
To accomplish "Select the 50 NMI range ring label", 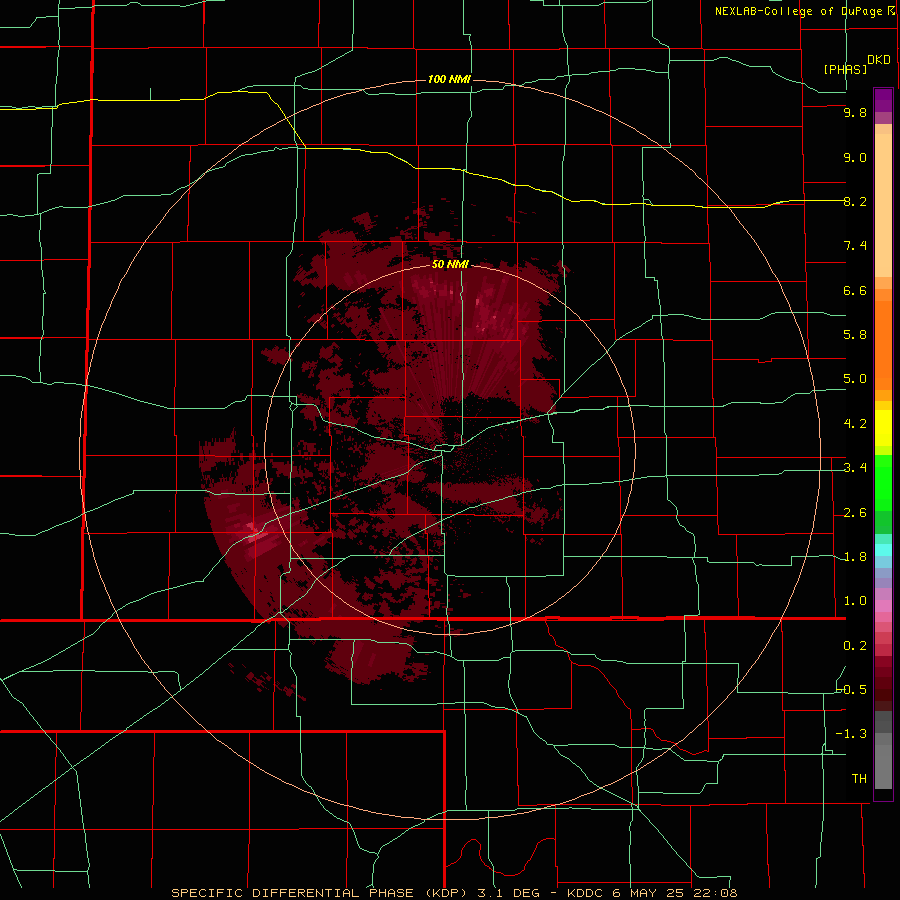I will point(450,264).
